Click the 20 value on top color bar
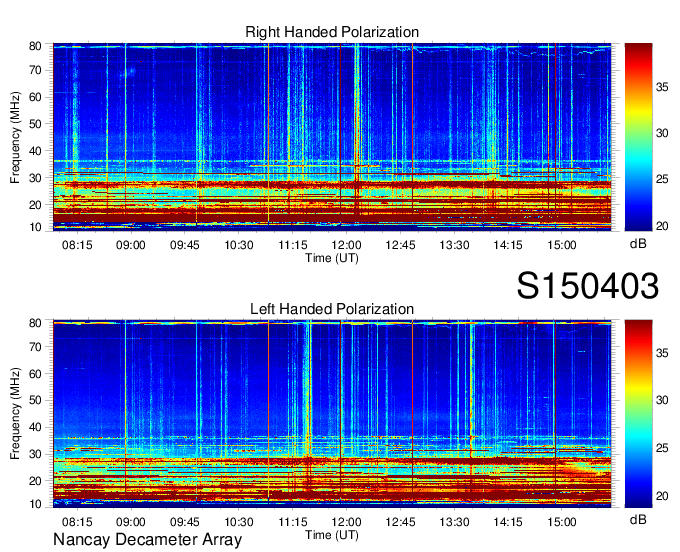The height and width of the screenshot is (552, 680). coord(662,225)
